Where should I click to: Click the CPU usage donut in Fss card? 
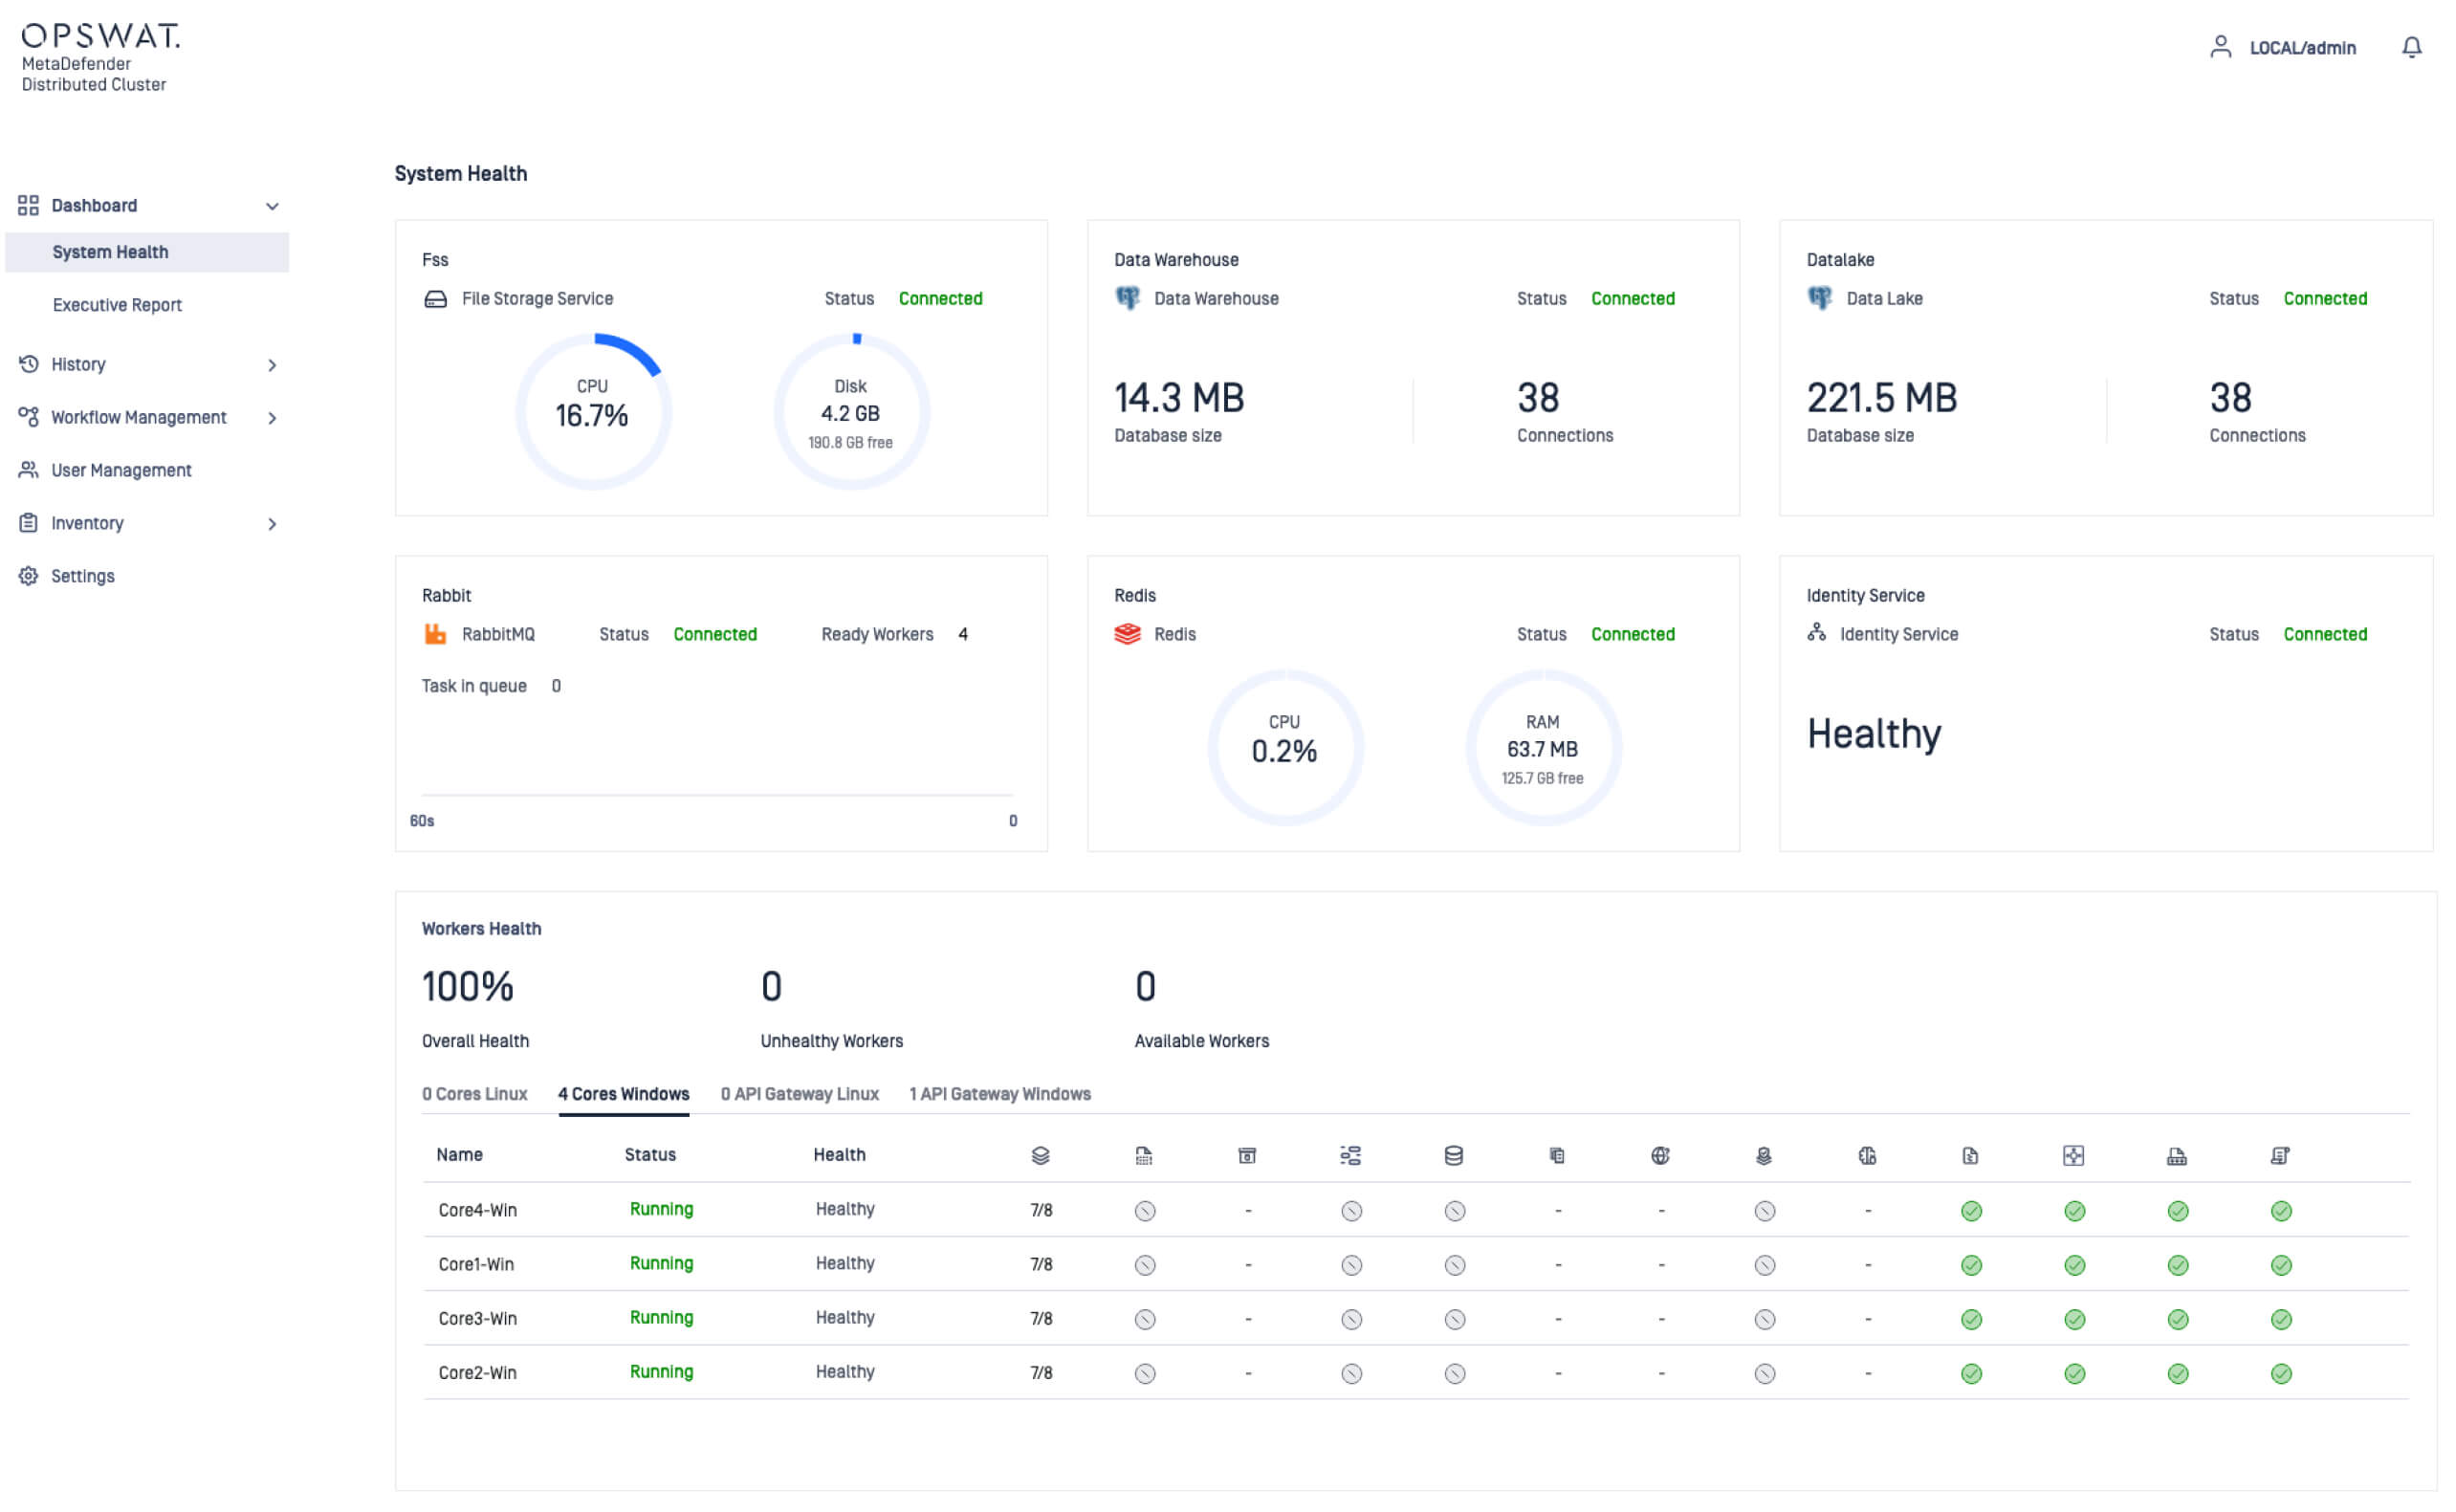(x=592, y=410)
